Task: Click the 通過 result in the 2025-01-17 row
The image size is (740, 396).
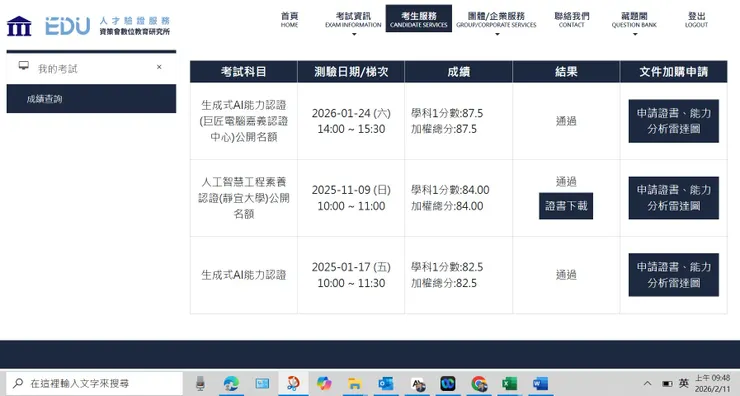Action: click(x=566, y=275)
